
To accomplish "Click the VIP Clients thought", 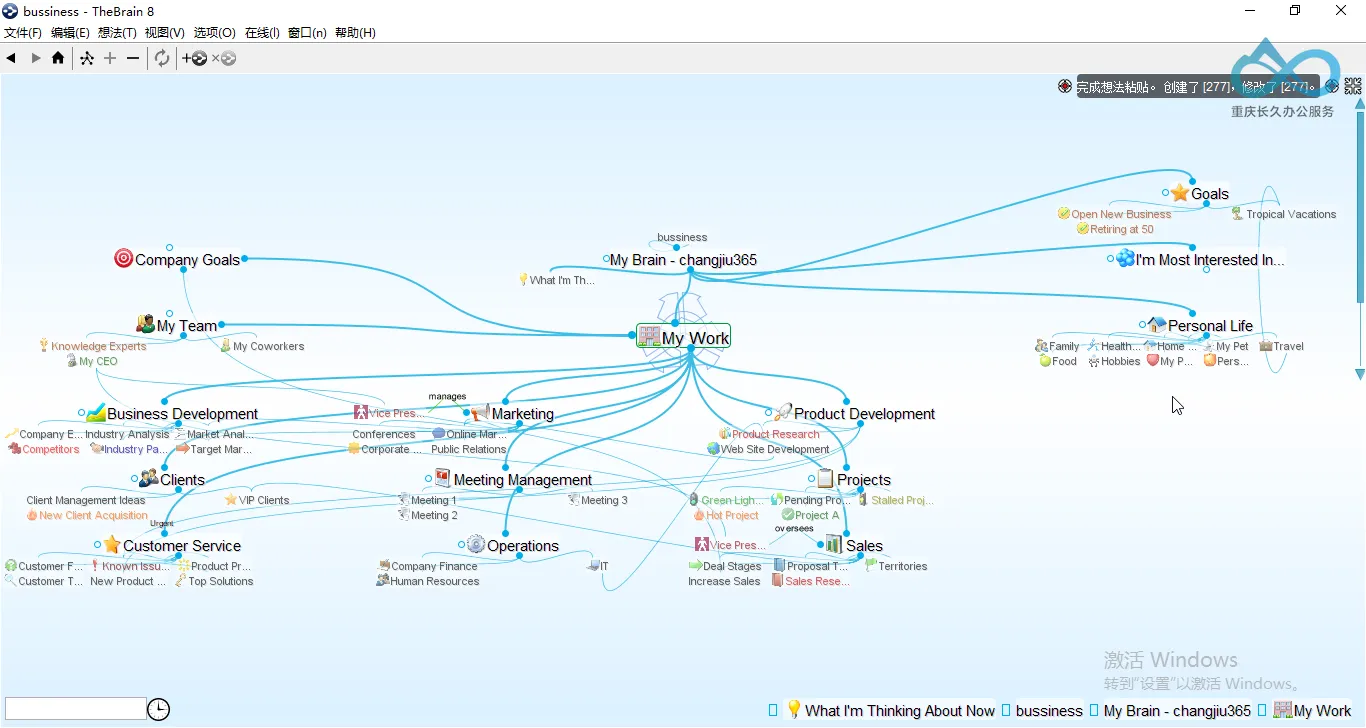I will [x=257, y=500].
